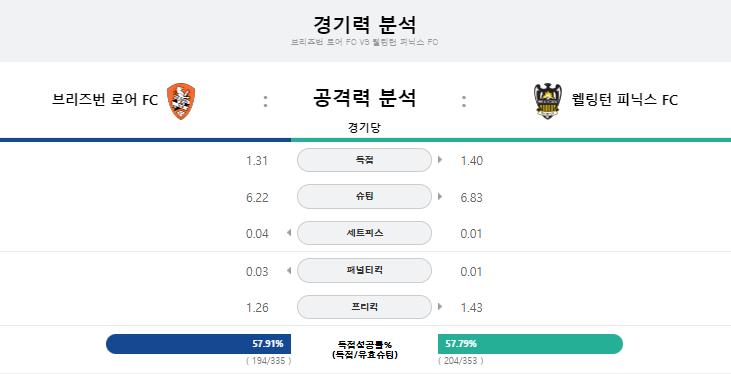Select the 페널티킥 stat button
This screenshot has width=731, height=374.
(364, 270)
